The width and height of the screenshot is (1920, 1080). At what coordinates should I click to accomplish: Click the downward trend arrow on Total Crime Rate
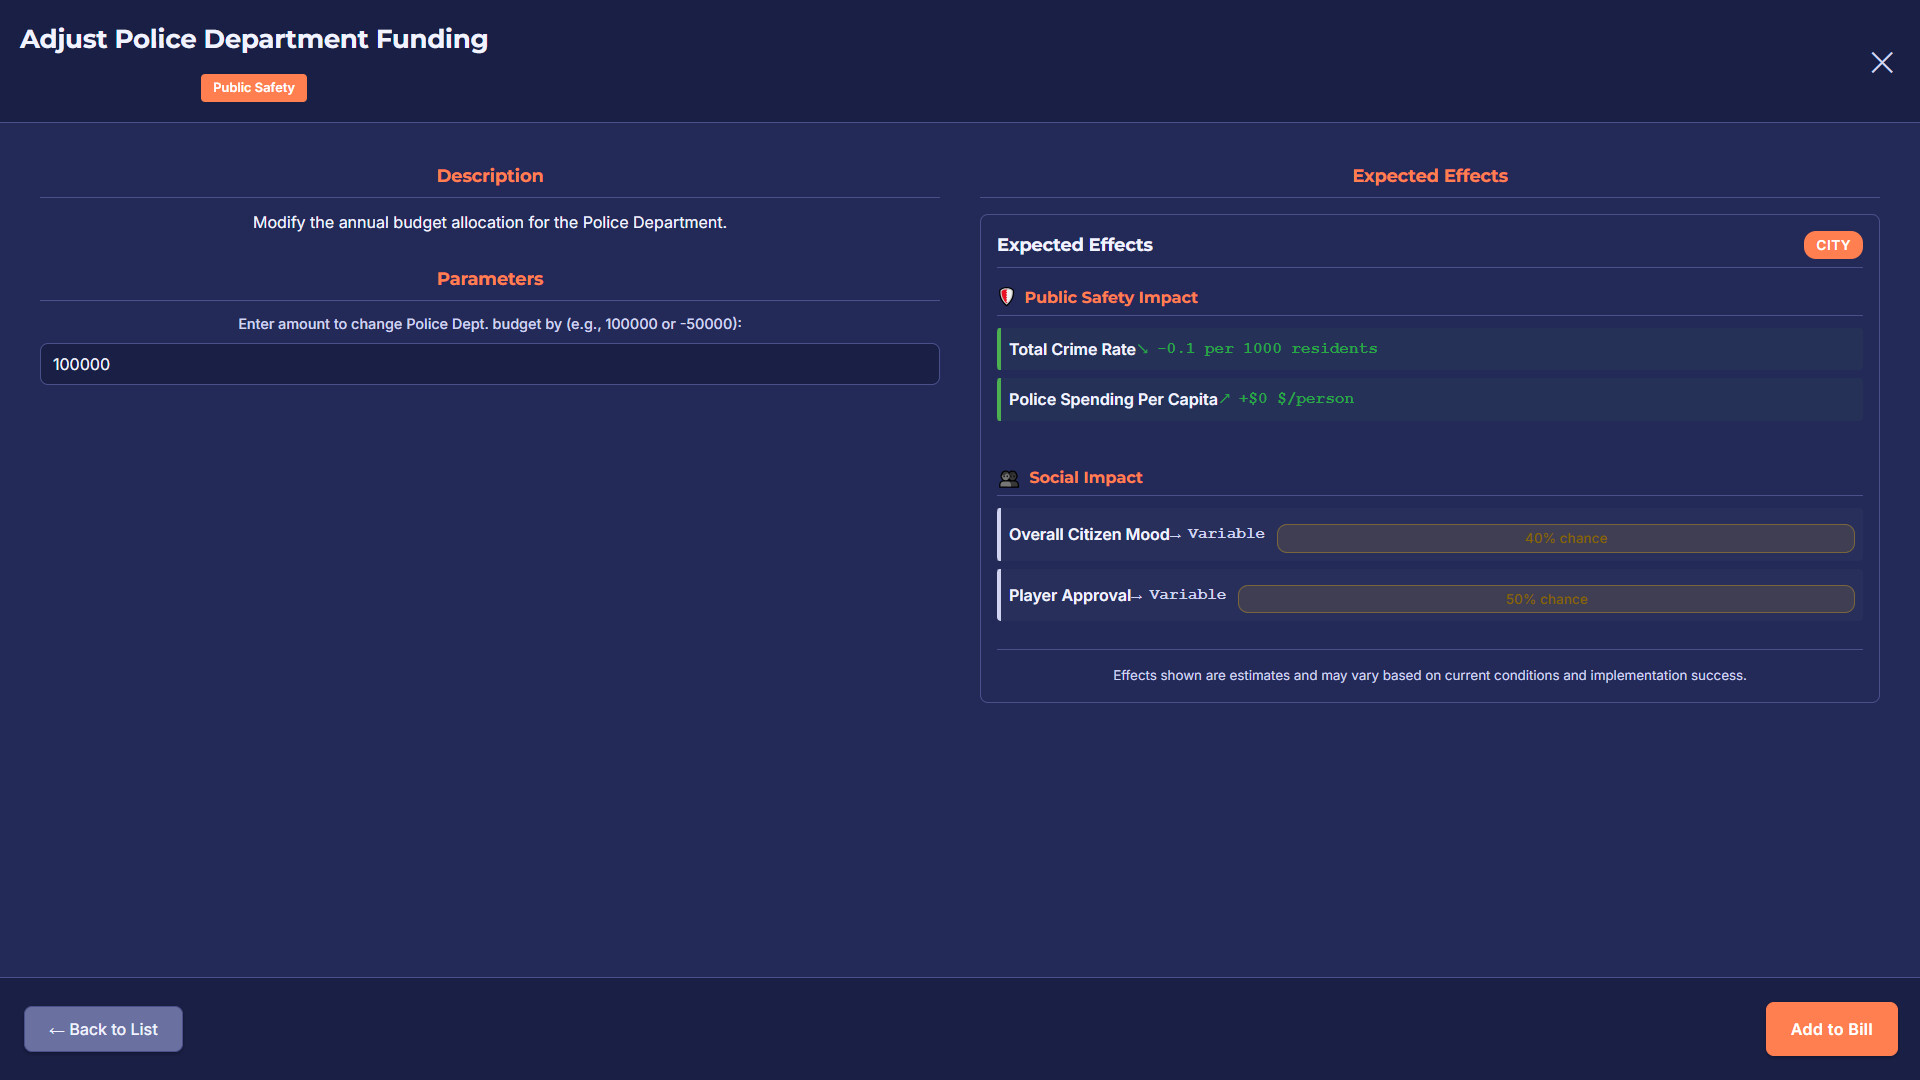tap(1143, 349)
